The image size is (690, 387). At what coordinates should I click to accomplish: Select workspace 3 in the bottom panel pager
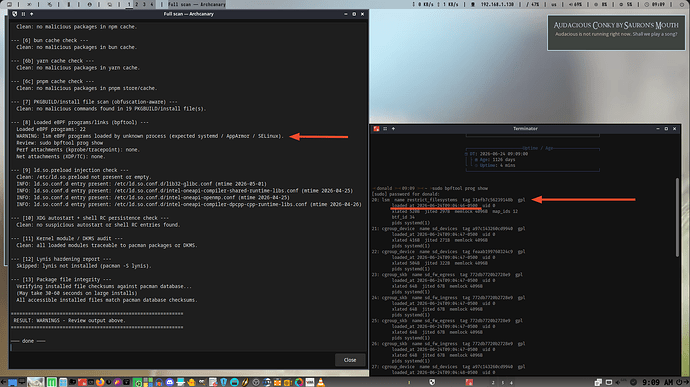pyautogui.click(x=503, y=383)
